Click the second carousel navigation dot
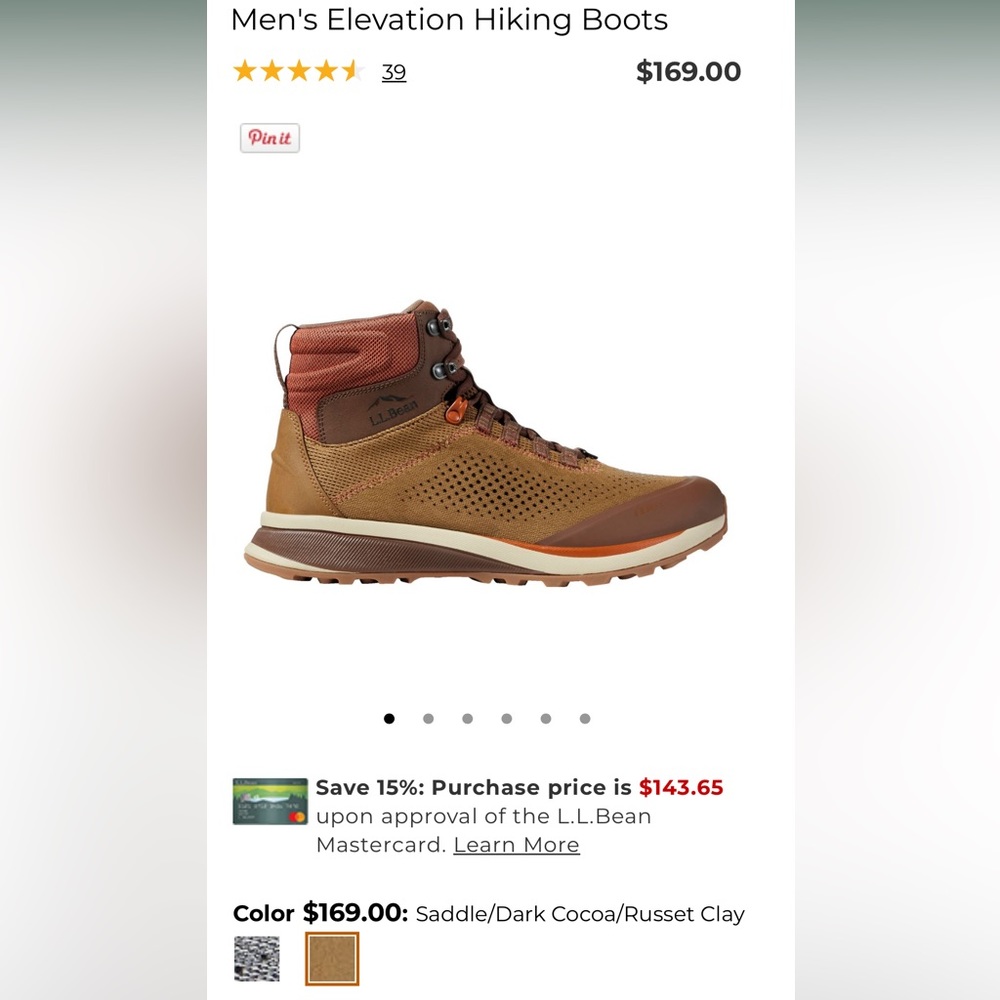Image resolution: width=1000 pixels, height=1000 pixels. tap(428, 718)
